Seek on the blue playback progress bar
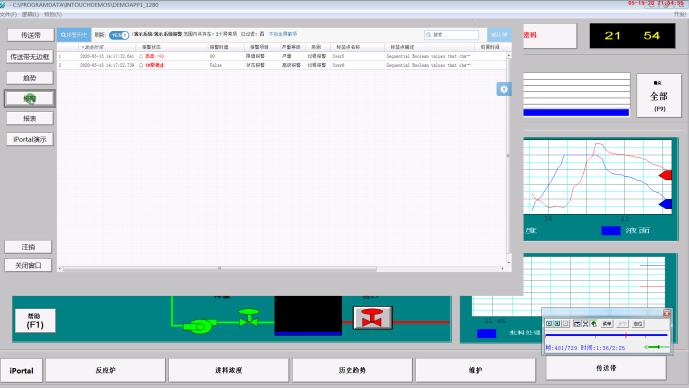Image resolution: width=689 pixels, height=388 pixels. click(x=606, y=335)
